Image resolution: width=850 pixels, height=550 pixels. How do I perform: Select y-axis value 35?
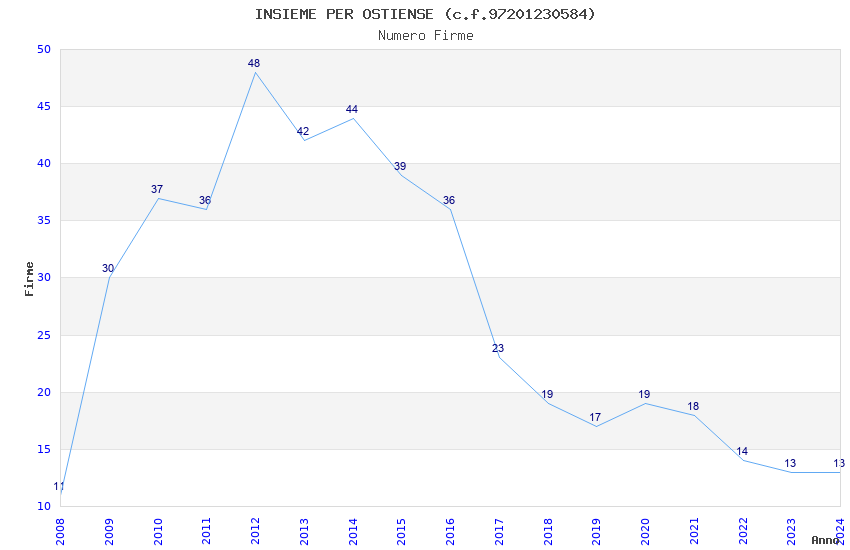pyautogui.click(x=44, y=220)
